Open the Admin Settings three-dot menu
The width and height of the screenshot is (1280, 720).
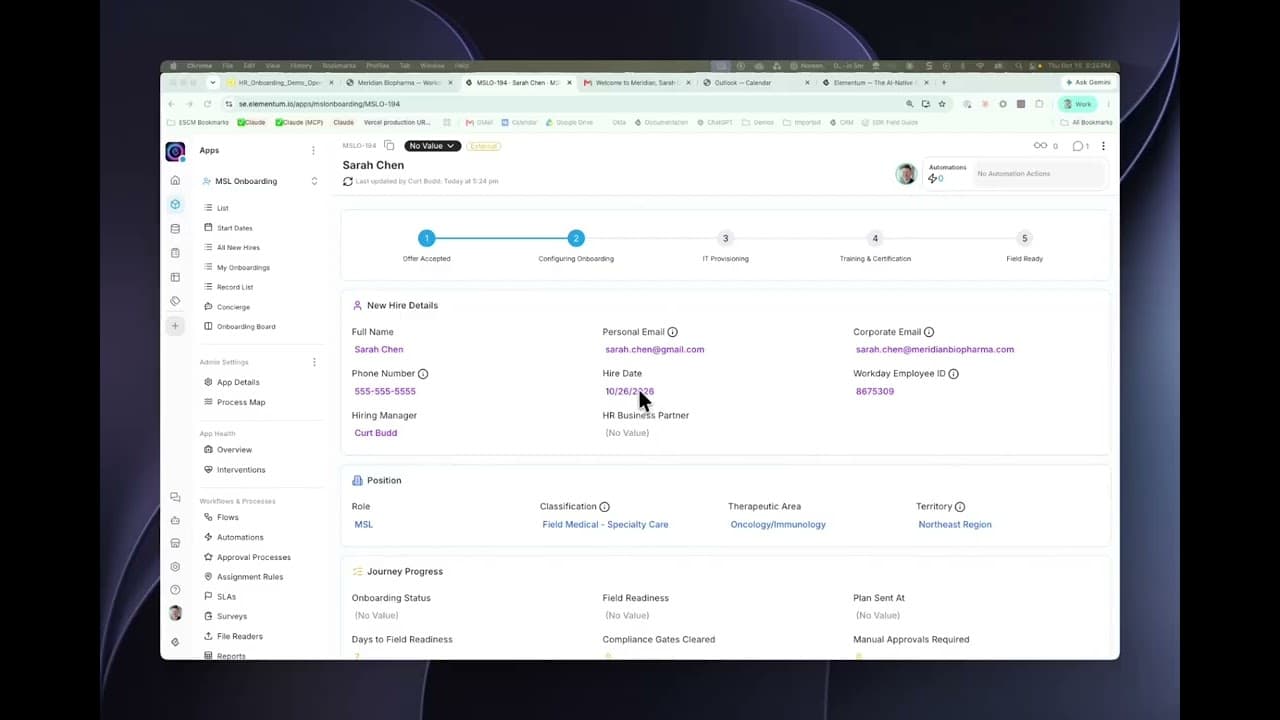[314, 362]
